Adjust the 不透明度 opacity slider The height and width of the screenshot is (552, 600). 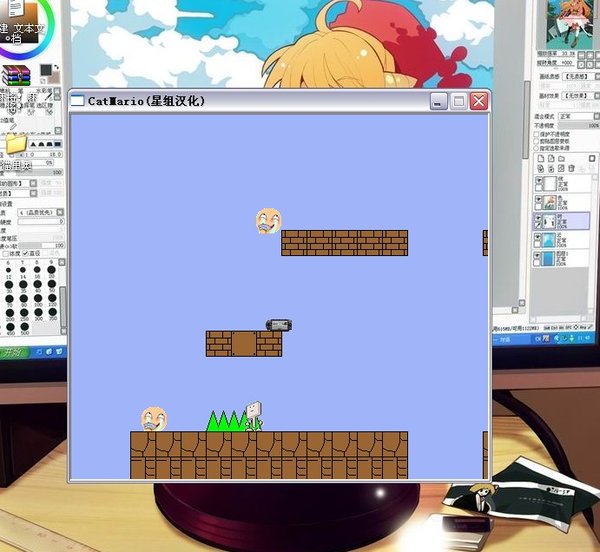(x=579, y=125)
